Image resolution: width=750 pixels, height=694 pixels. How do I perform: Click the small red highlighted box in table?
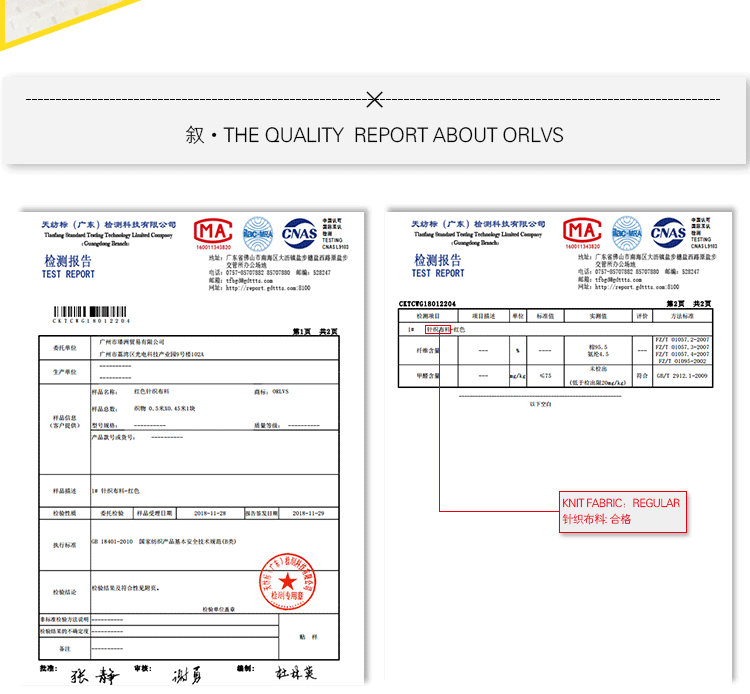pyautogui.click(x=438, y=330)
